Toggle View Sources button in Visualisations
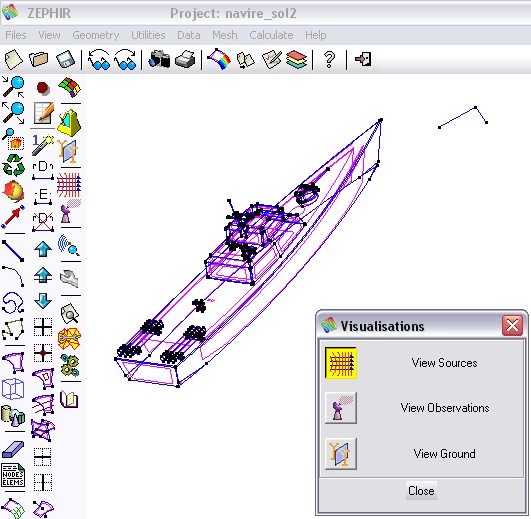The width and height of the screenshot is (531, 519). [x=341, y=363]
